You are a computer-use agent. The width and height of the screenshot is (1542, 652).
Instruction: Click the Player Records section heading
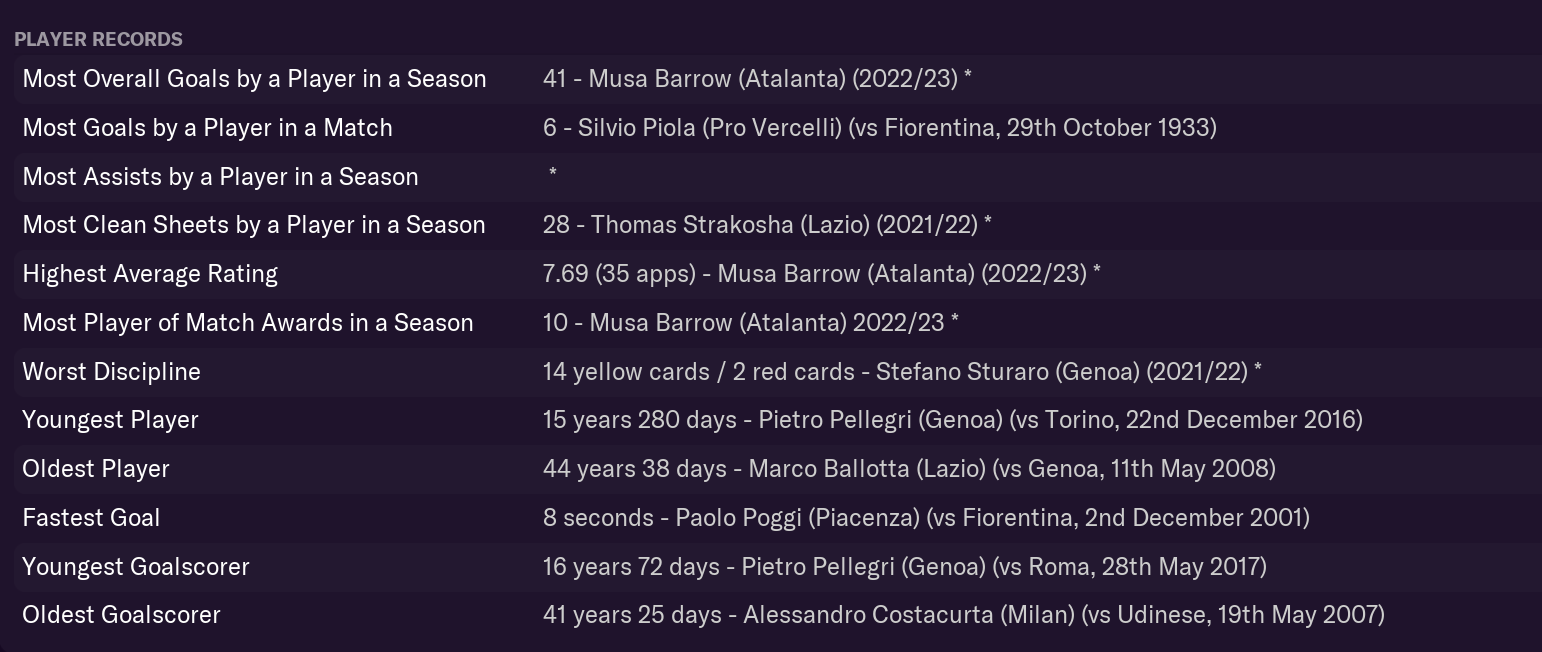(98, 39)
